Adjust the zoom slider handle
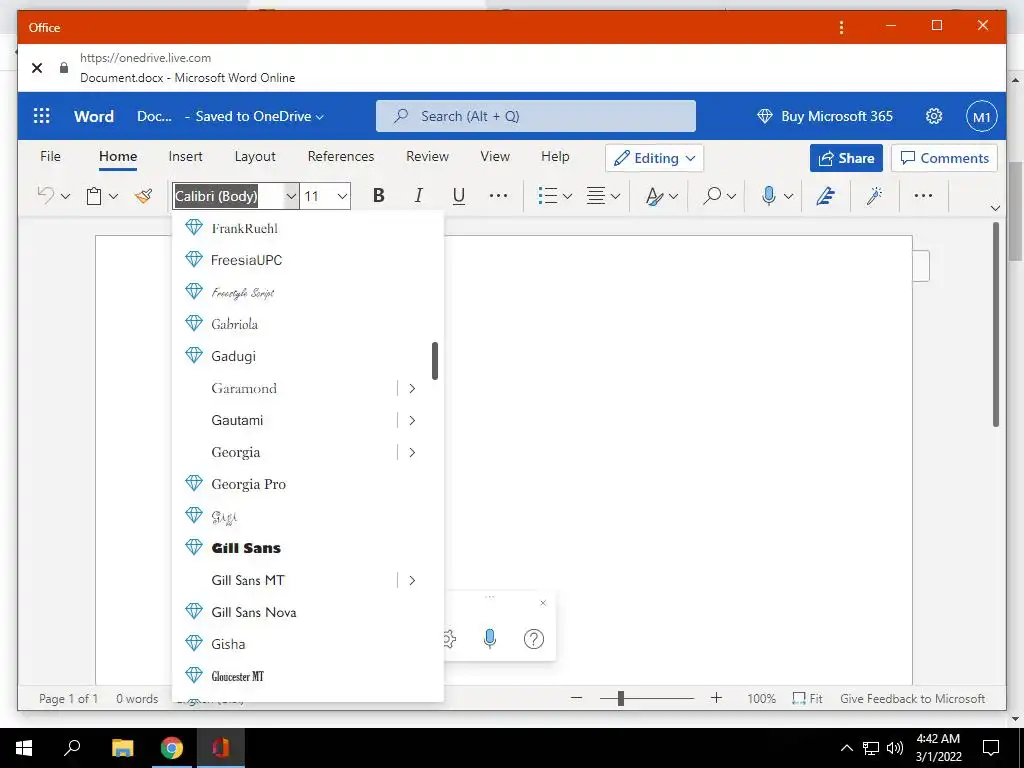Screen dimensions: 1024x768 [620, 698]
